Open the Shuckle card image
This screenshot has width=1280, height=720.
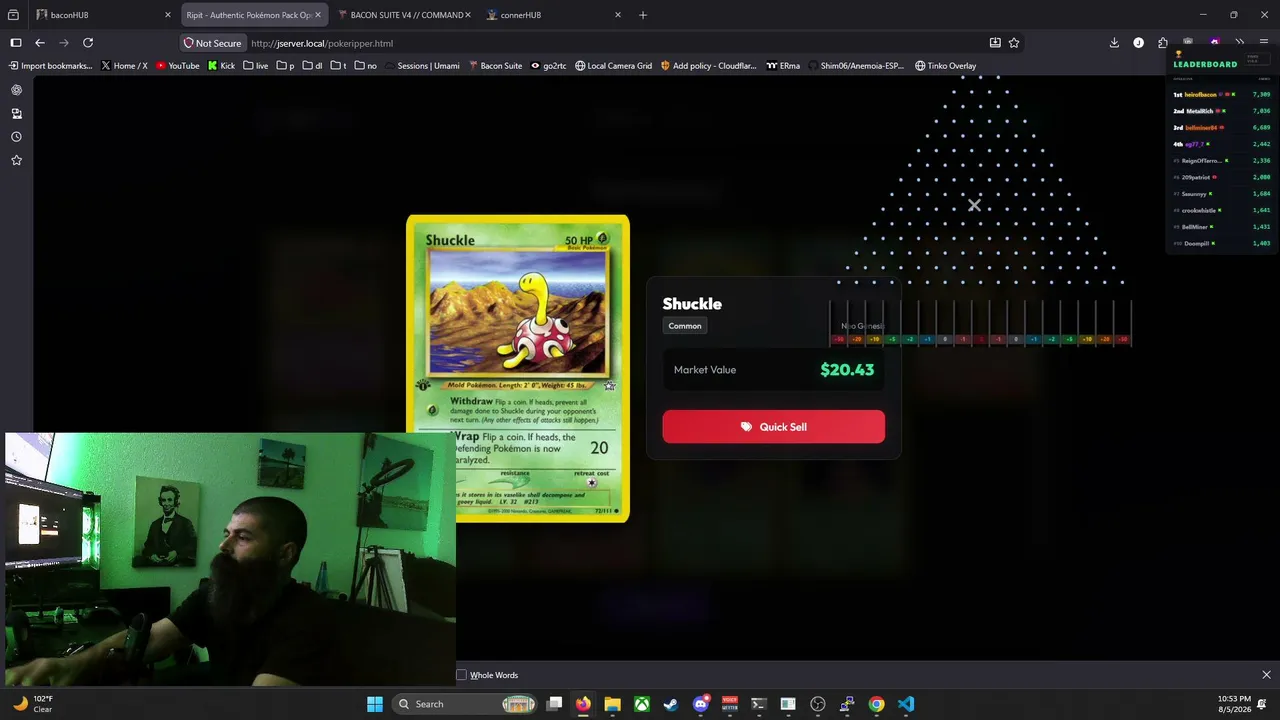click(518, 368)
